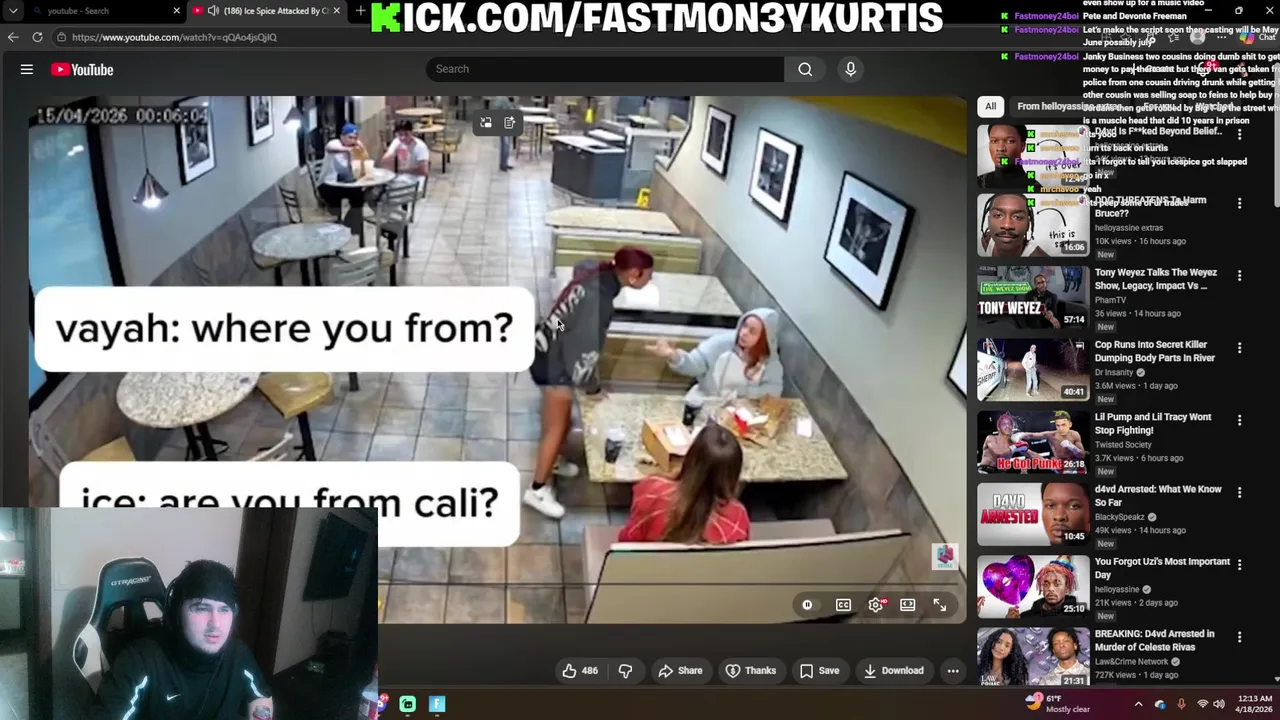Open the Twisted Society channel name
The height and width of the screenshot is (720, 1280).
pyautogui.click(x=1123, y=444)
